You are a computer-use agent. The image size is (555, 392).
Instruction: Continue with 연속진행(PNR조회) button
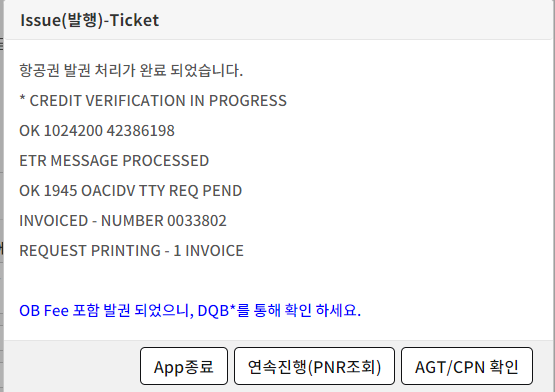tap(314, 366)
